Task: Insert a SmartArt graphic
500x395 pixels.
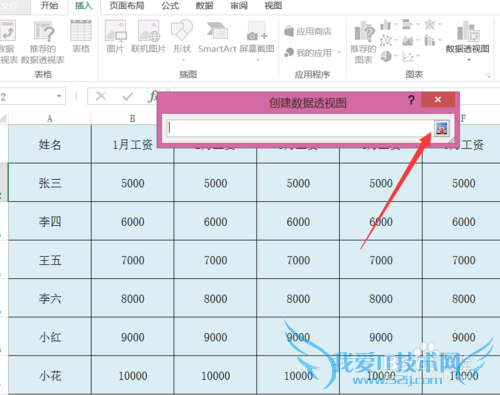Action: (x=217, y=37)
